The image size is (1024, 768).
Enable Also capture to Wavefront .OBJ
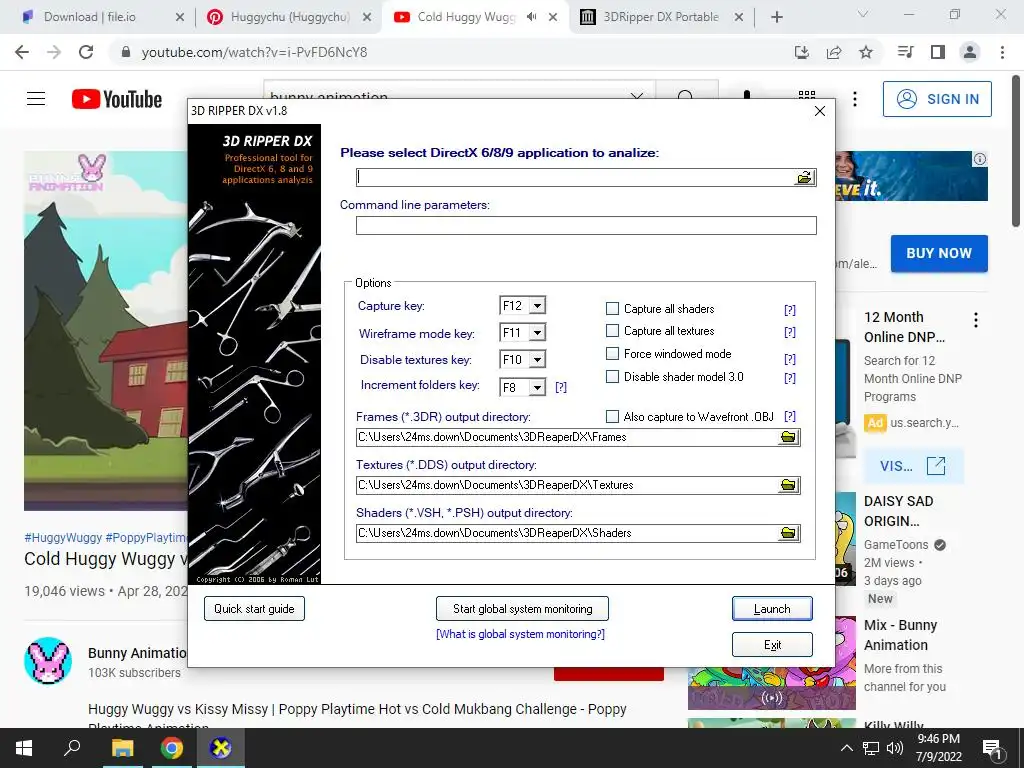pos(612,416)
